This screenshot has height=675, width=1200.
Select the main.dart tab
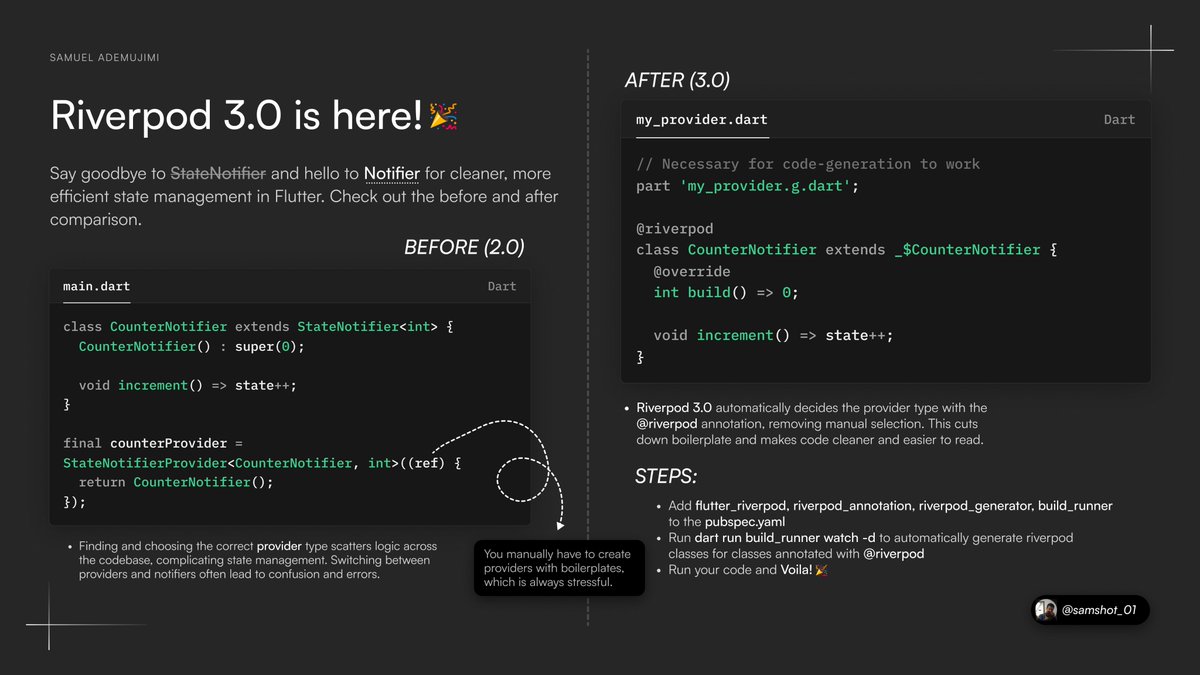pos(96,286)
